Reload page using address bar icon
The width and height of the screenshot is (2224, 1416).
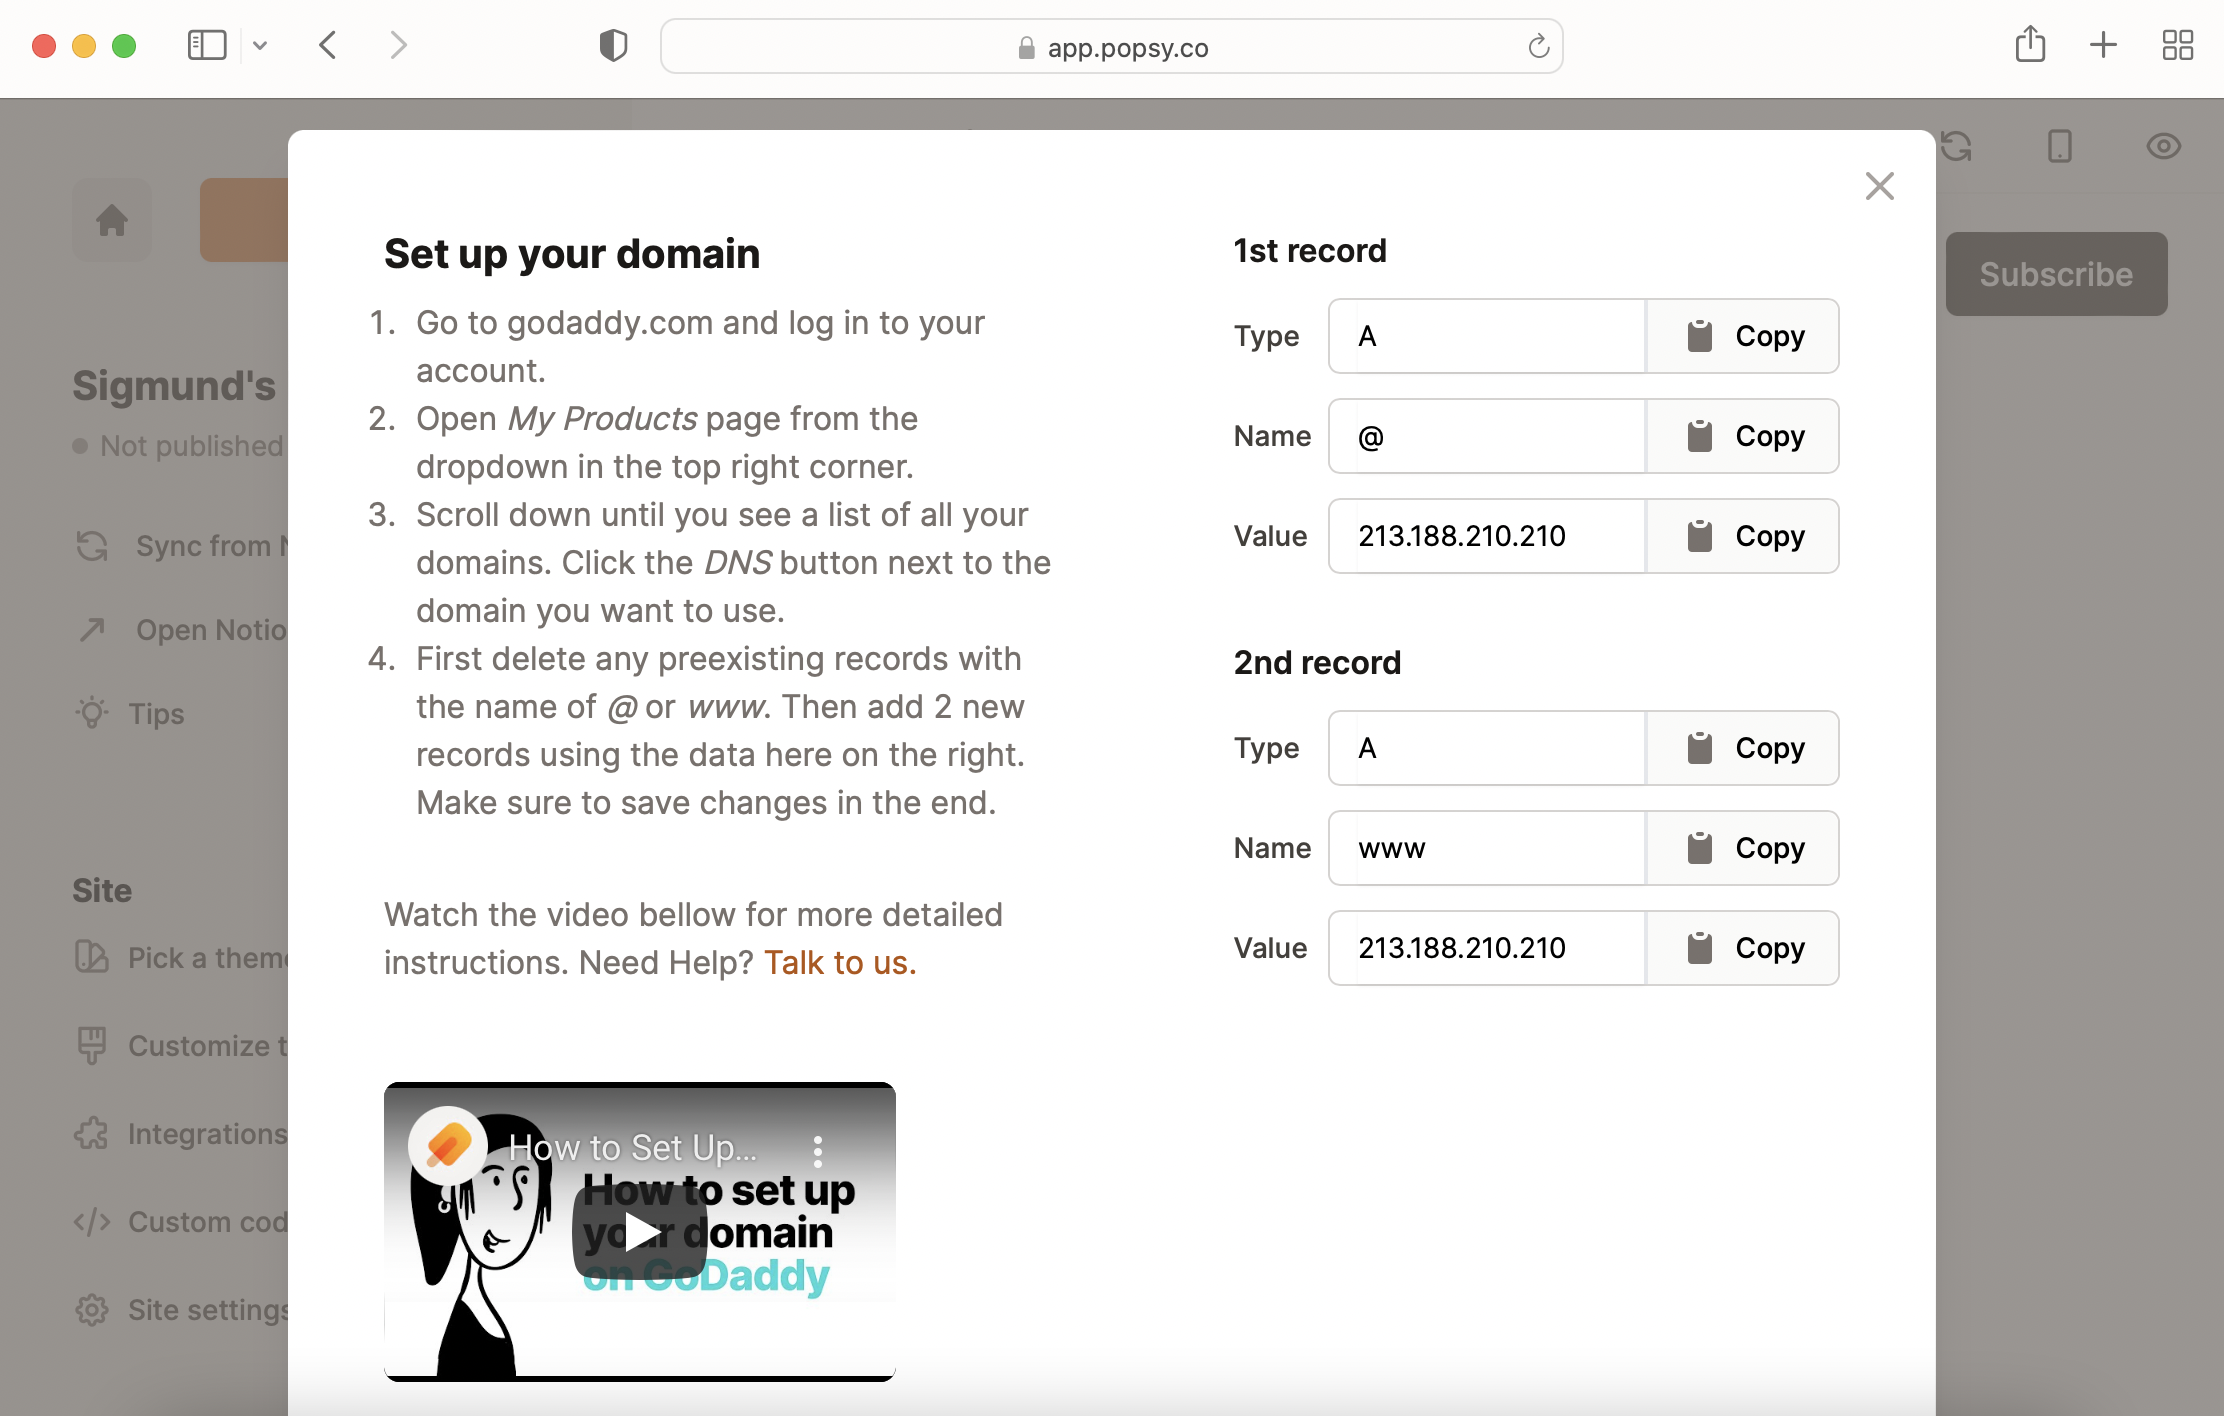tap(1538, 46)
